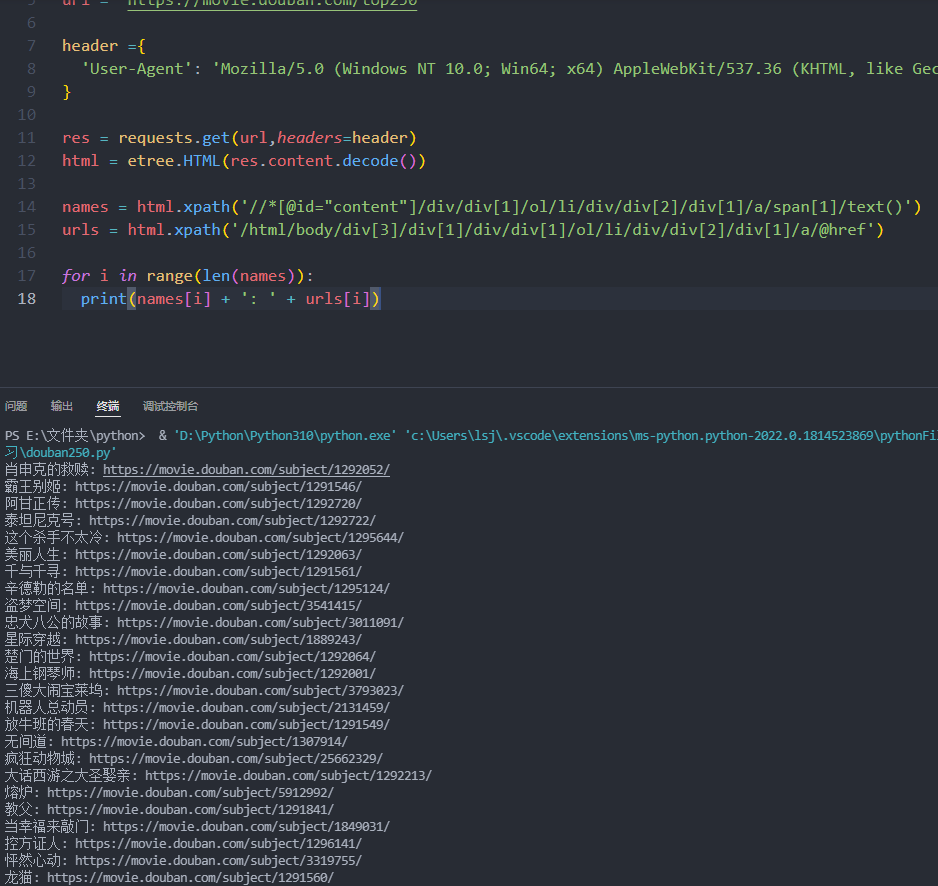The height and width of the screenshot is (886, 938).
Task: Open the 星际穿越 movie URL
Action: 218,639
